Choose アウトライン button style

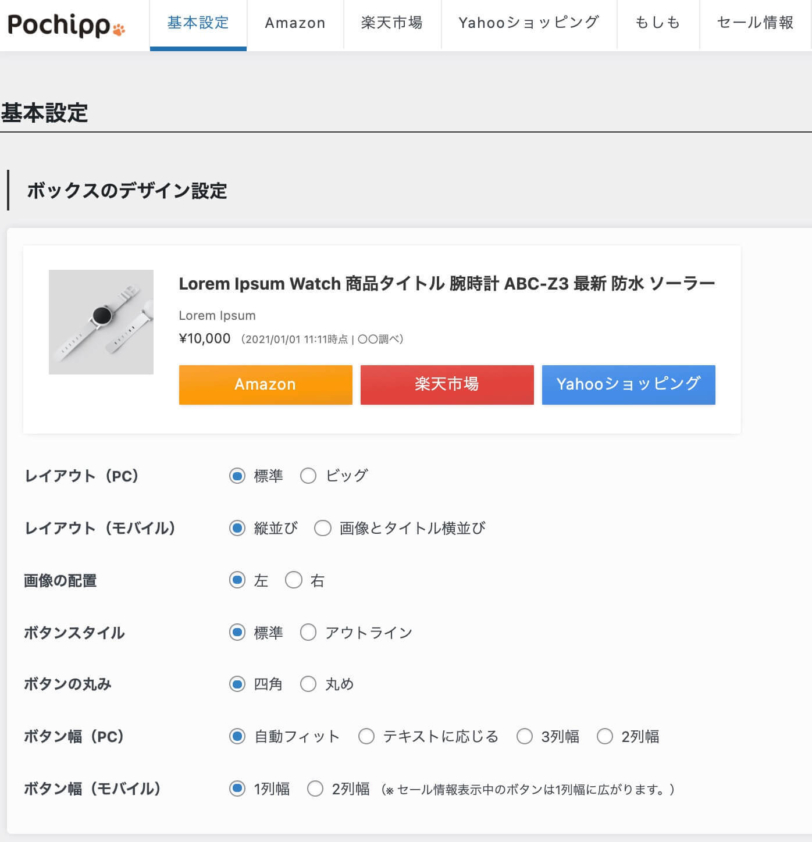pyautogui.click(x=308, y=632)
